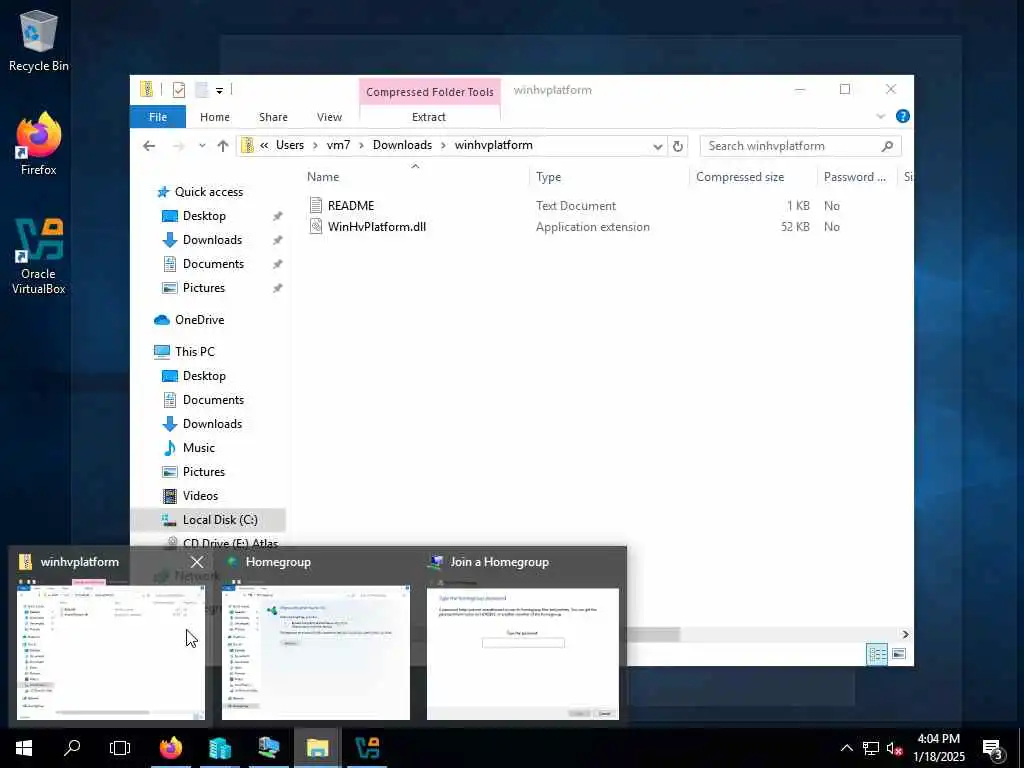The width and height of the screenshot is (1024, 768).
Task: Switch to the Share ribbon tab
Action: click(x=273, y=117)
